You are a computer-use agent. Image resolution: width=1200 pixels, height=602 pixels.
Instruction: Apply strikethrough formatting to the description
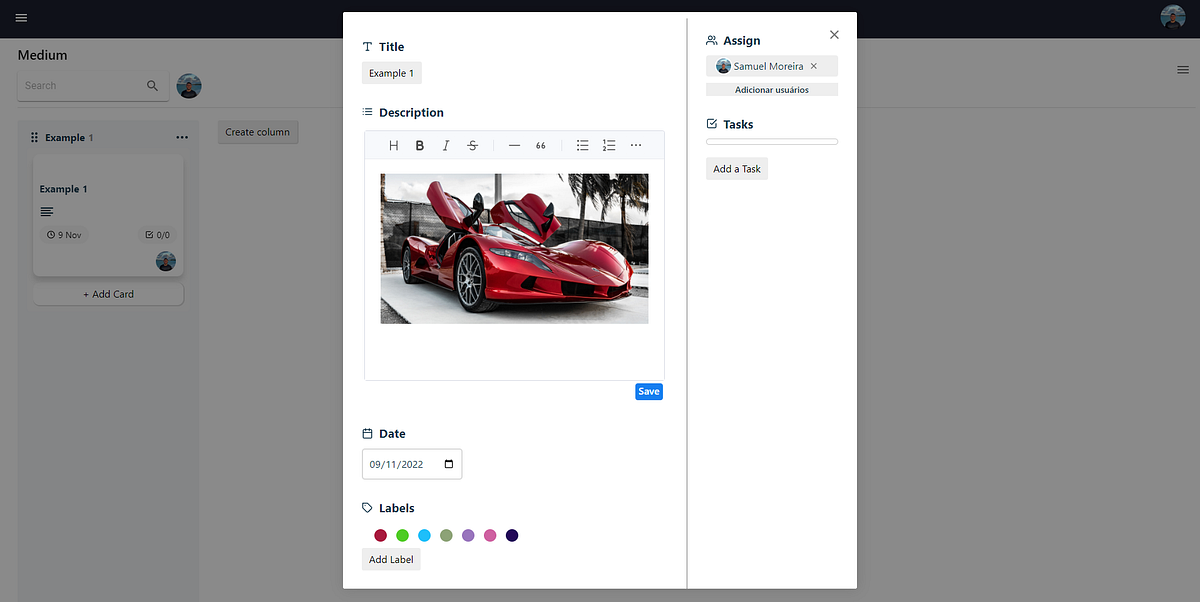pyautogui.click(x=471, y=145)
